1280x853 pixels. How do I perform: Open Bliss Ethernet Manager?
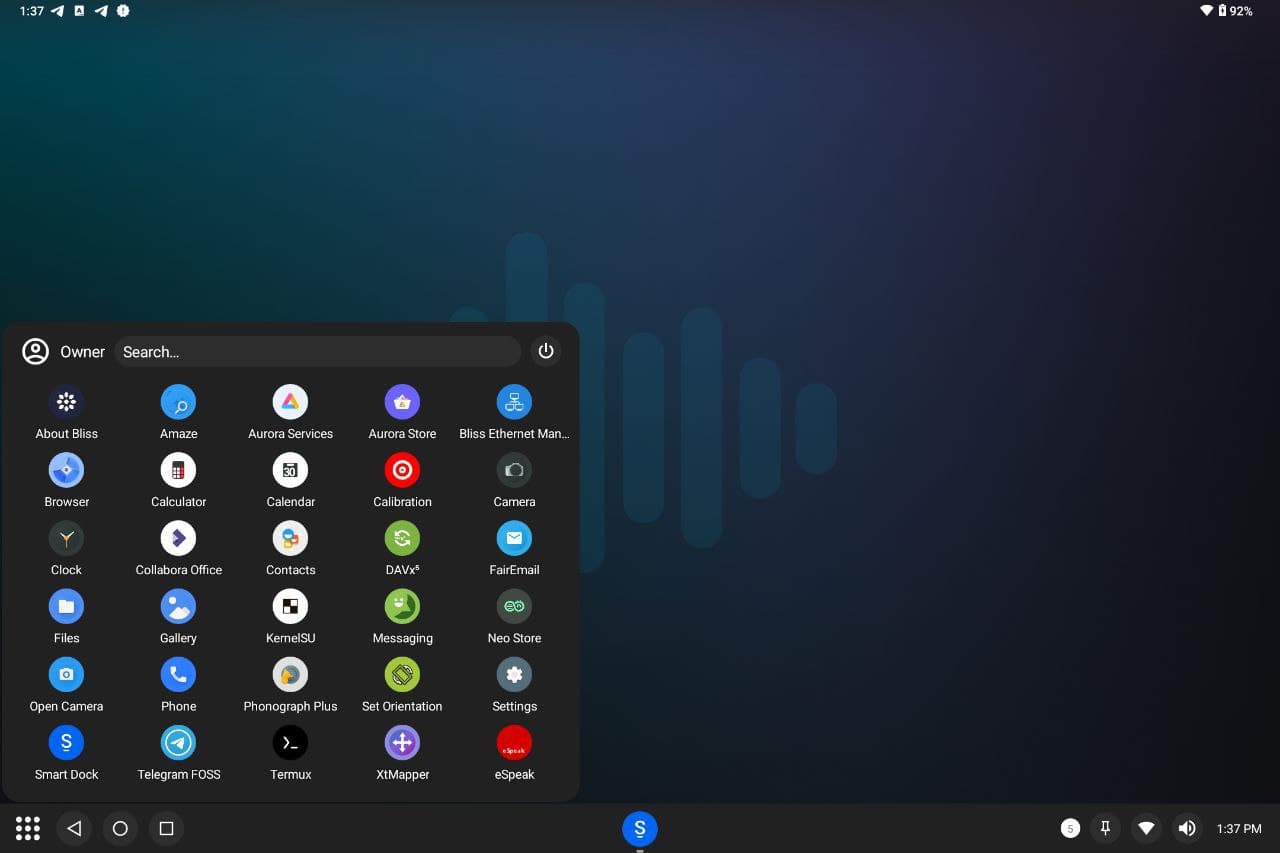point(514,402)
